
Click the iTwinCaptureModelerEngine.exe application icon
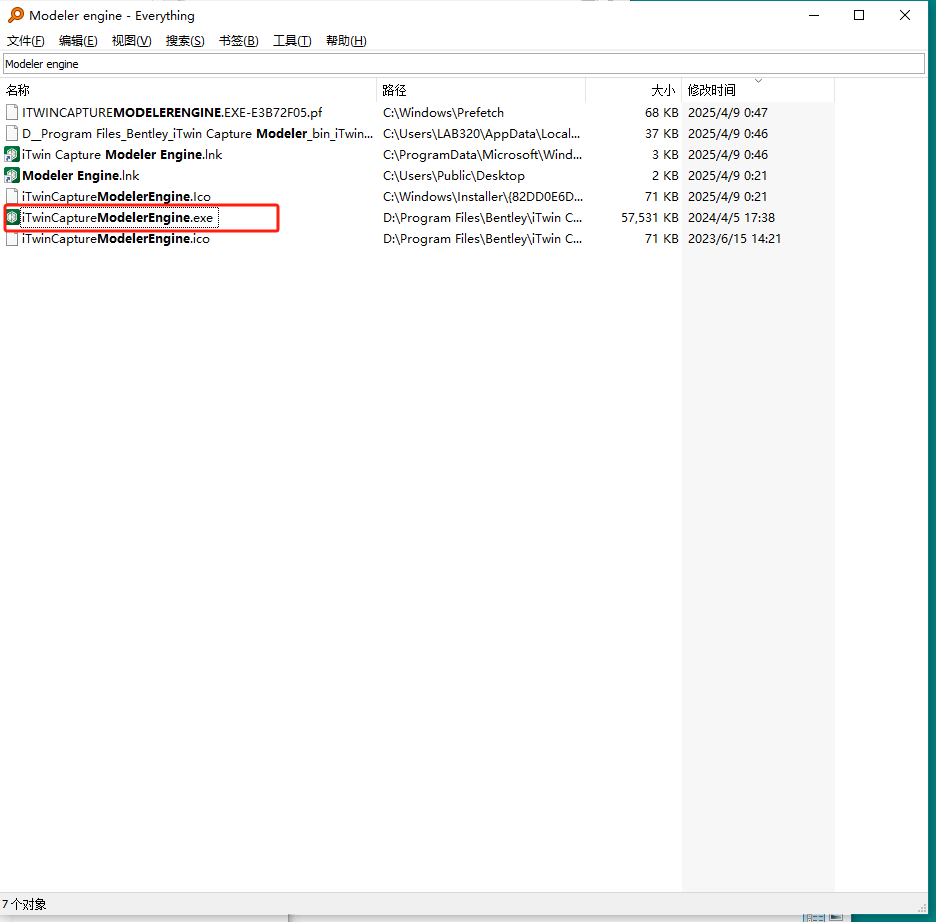12,217
